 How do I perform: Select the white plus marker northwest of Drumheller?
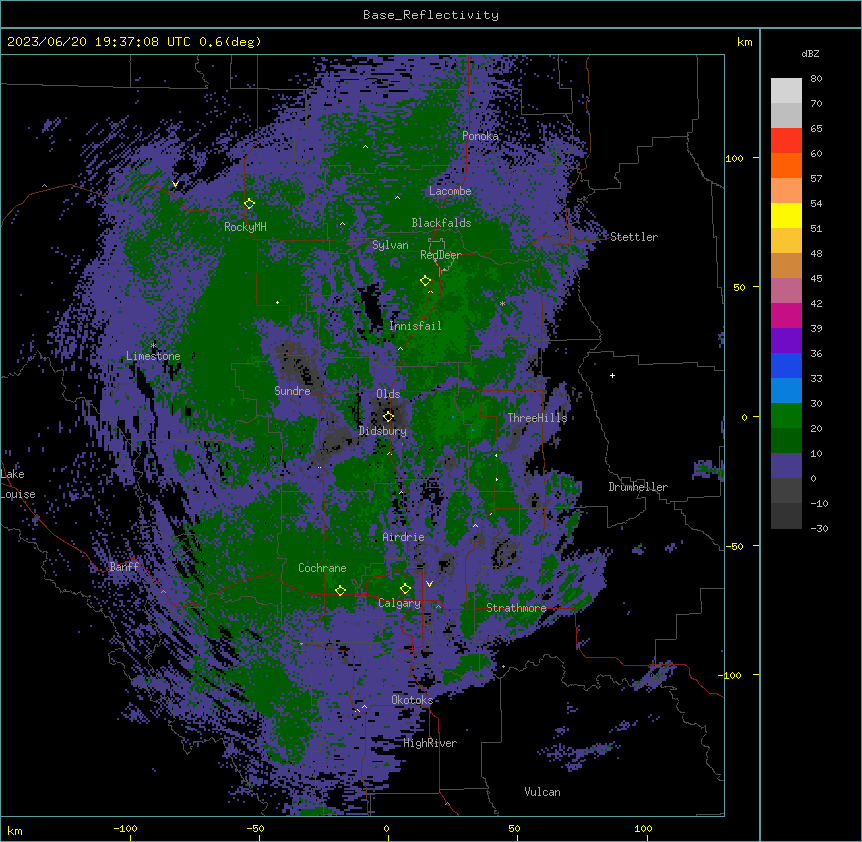click(612, 375)
